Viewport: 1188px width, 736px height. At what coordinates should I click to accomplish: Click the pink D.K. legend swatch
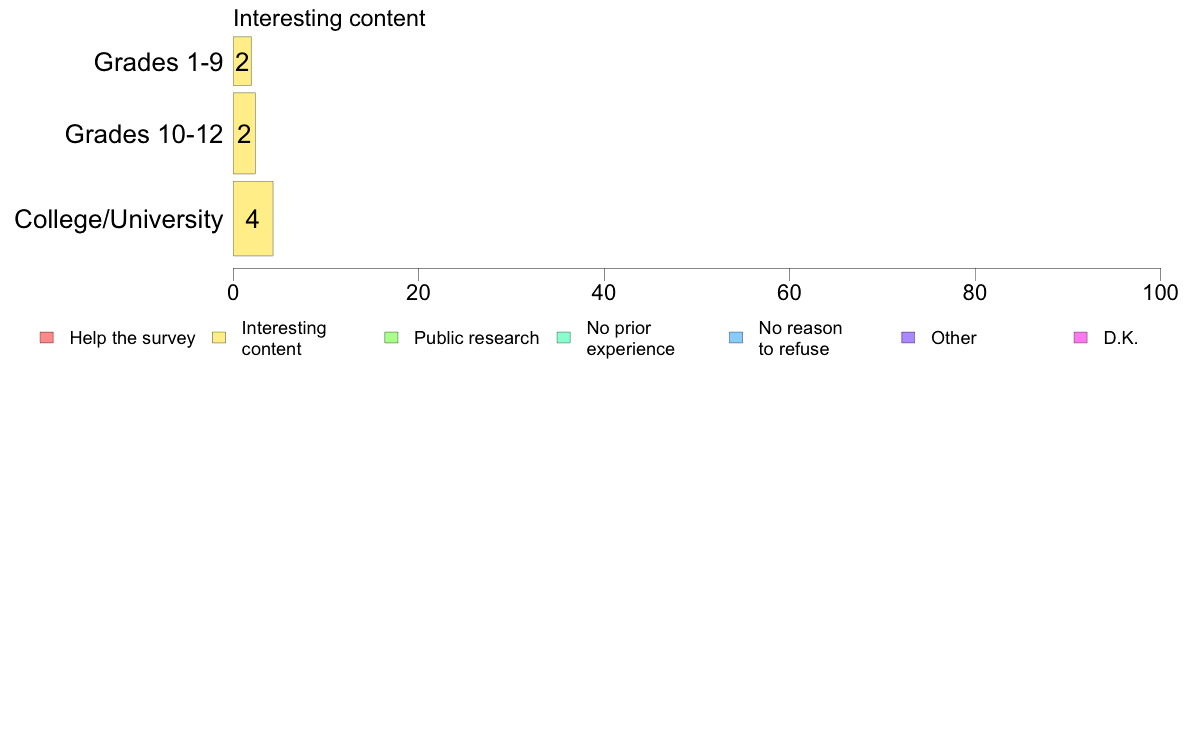[1080, 337]
